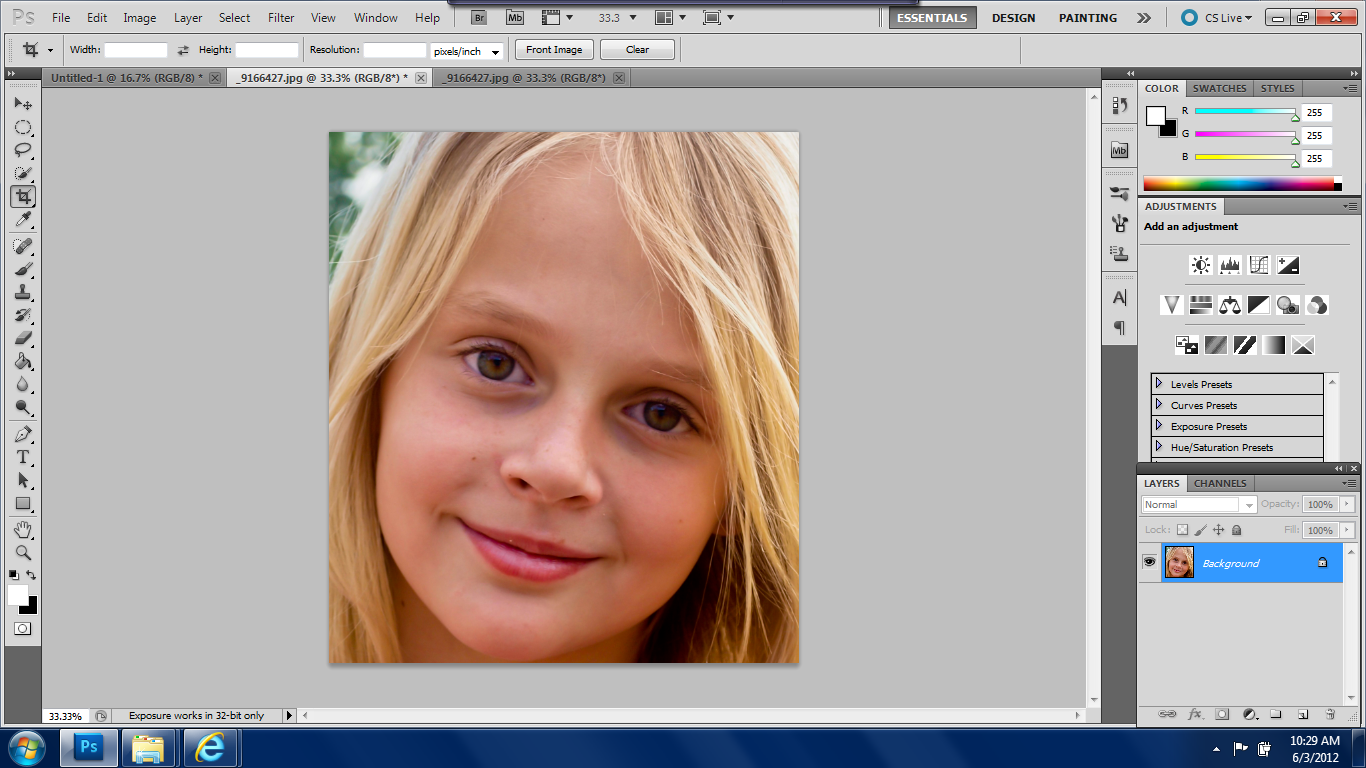The width and height of the screenshot is (1366, 768).
Task: Open the Character panel from the dock
Action: coord(1119,298)
